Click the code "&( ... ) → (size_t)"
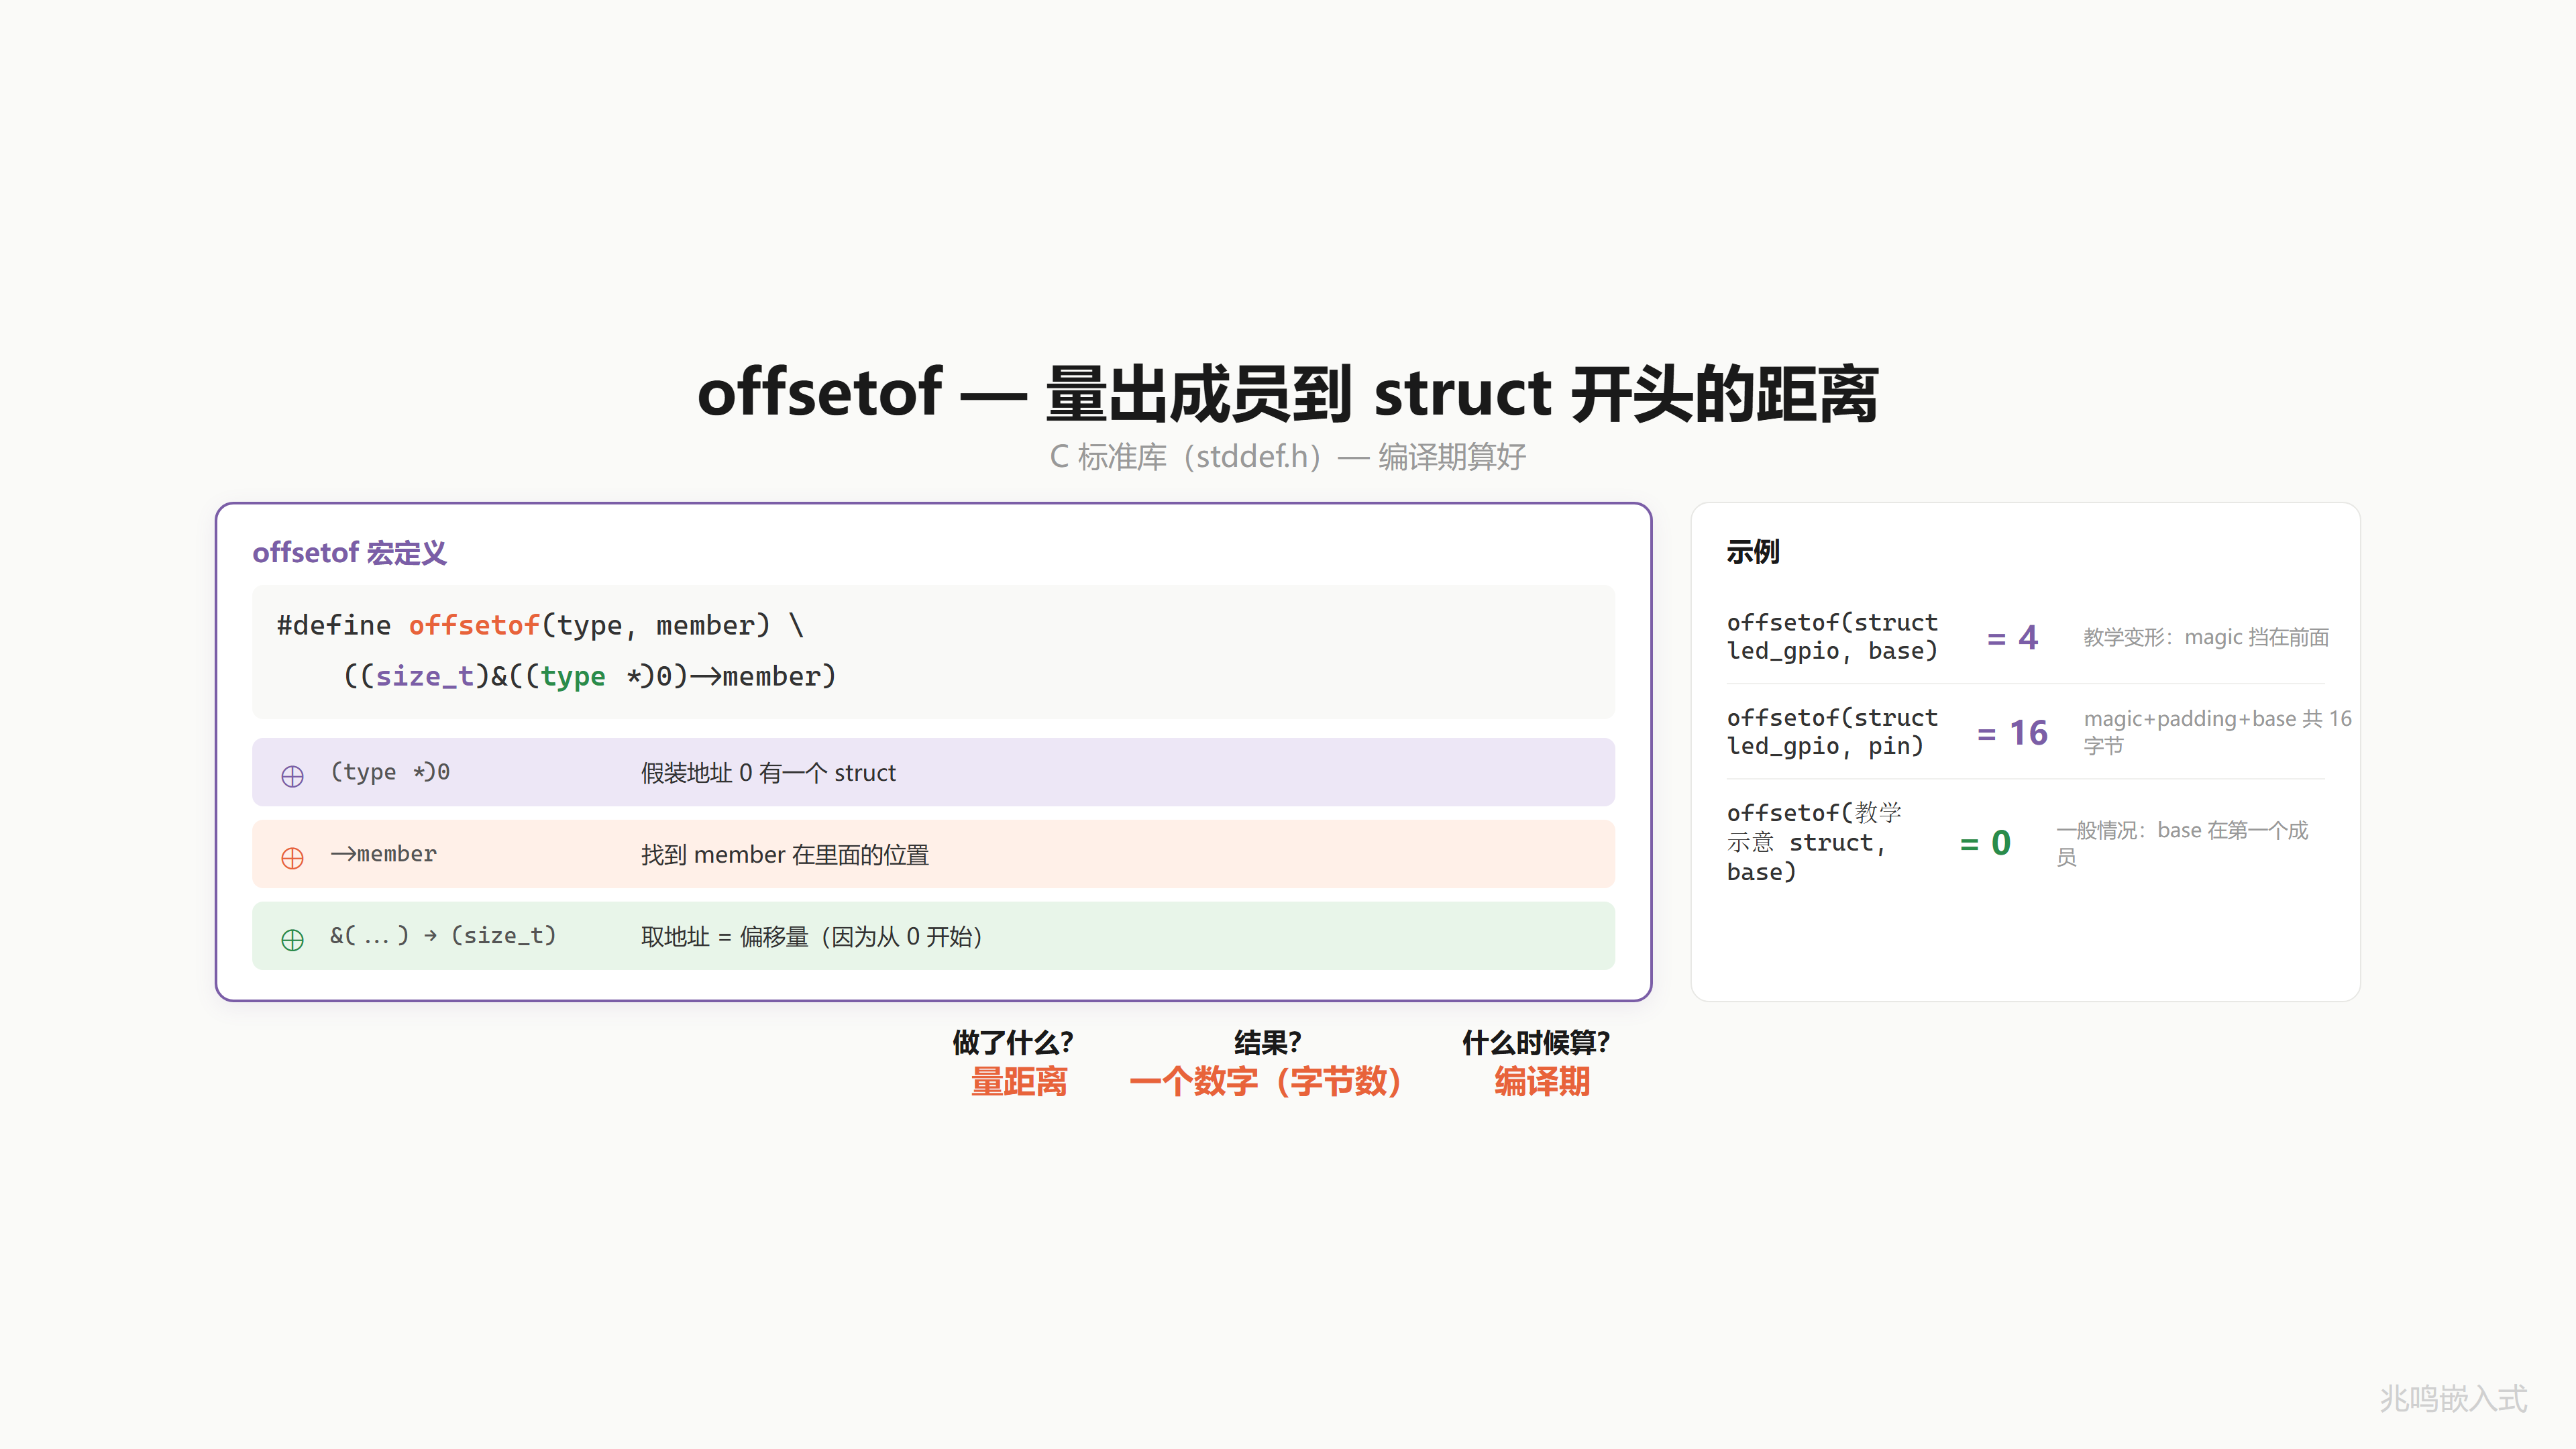This screenshot has height=1449, width=2576. 443,936
